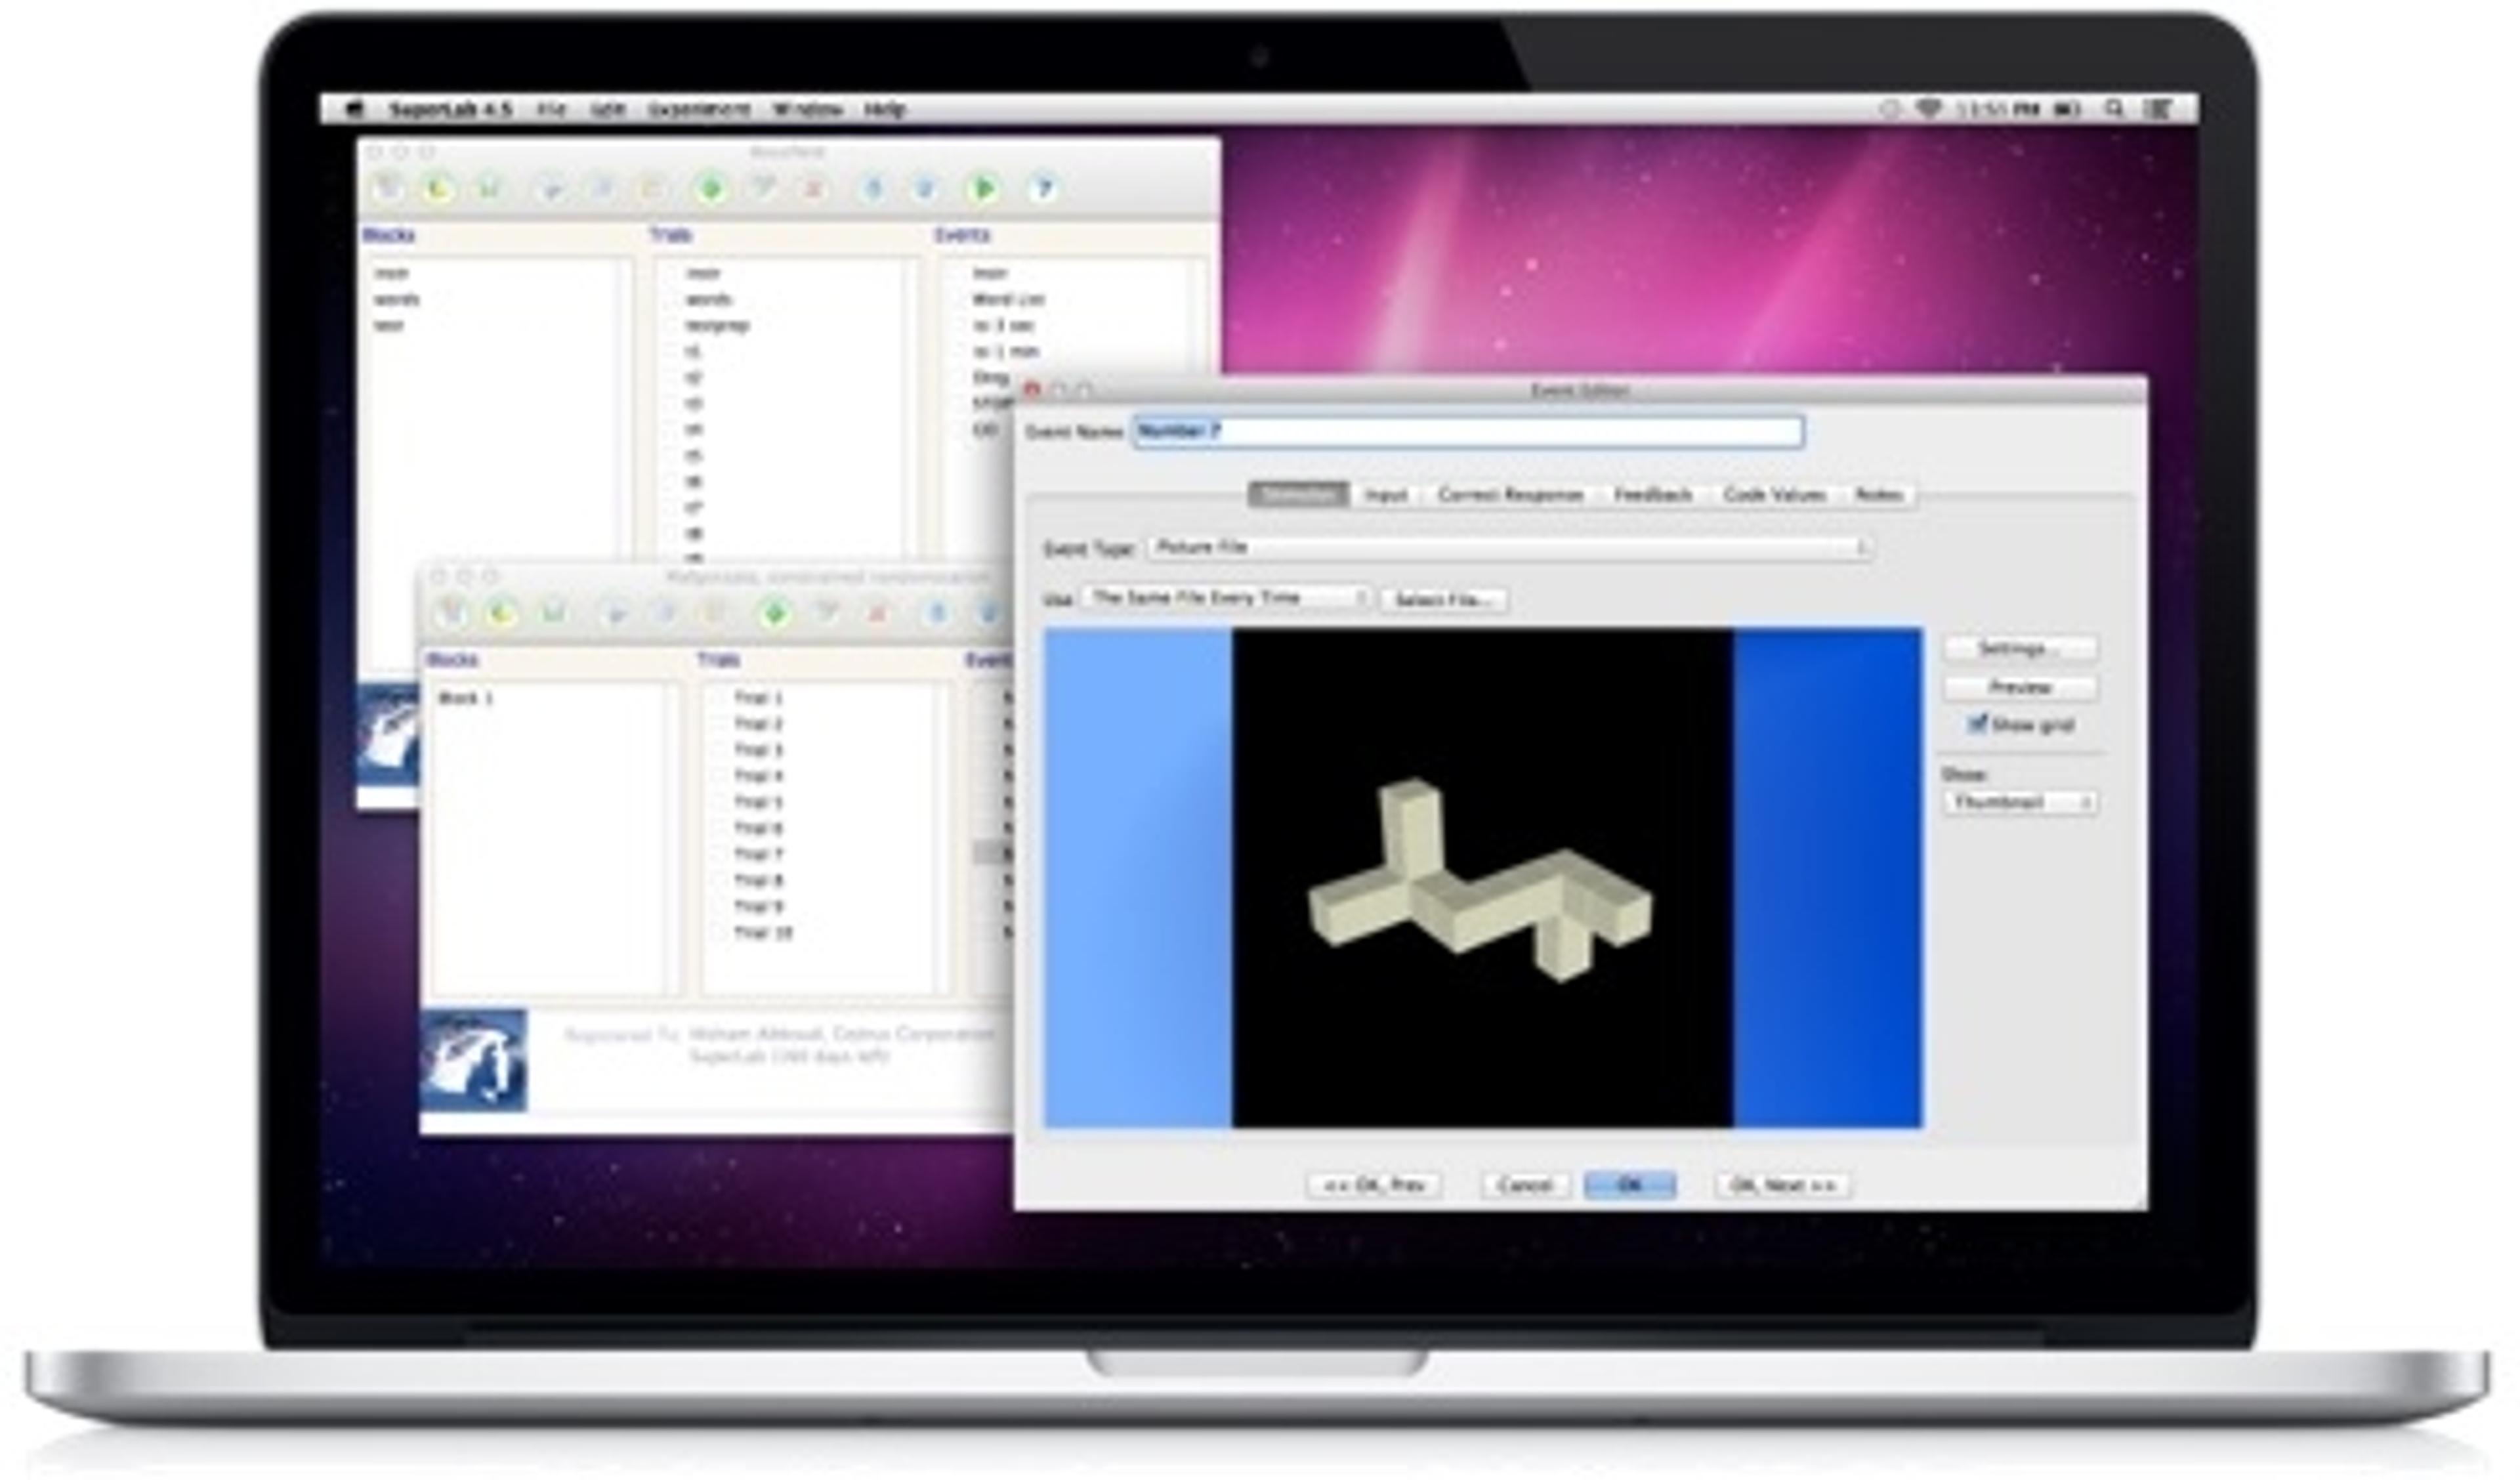This screenshot has height=1480, width=2520.
Task: Click the Preview button
Action: click(2020, 688)
